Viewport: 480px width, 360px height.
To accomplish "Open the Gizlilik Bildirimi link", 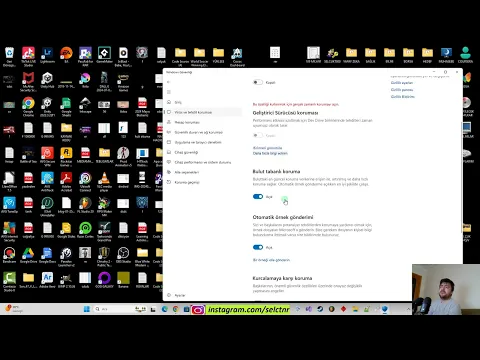I will point(403,97).
